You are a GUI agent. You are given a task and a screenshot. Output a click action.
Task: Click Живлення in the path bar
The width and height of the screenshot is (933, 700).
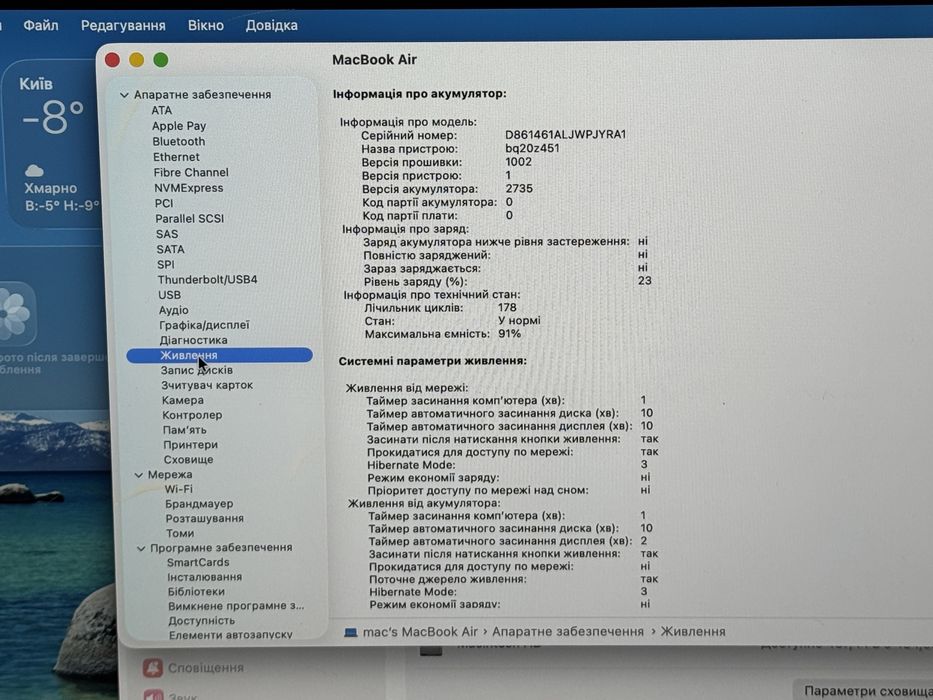(693, 632)
